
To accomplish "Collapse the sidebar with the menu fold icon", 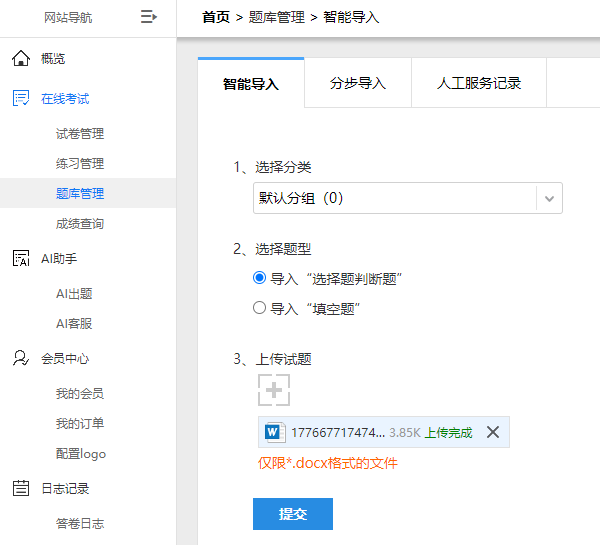I will tap(148, 17).
